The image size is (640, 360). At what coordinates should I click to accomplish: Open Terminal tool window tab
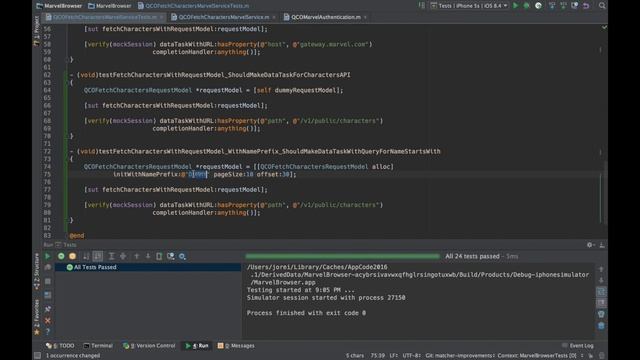point(98,346)
